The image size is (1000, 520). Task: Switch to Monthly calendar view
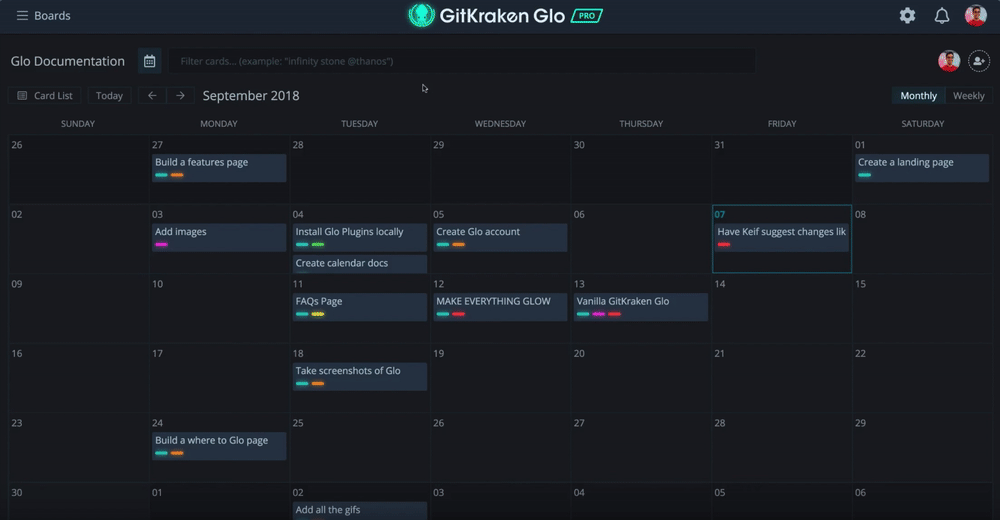(x=918, y=96)
